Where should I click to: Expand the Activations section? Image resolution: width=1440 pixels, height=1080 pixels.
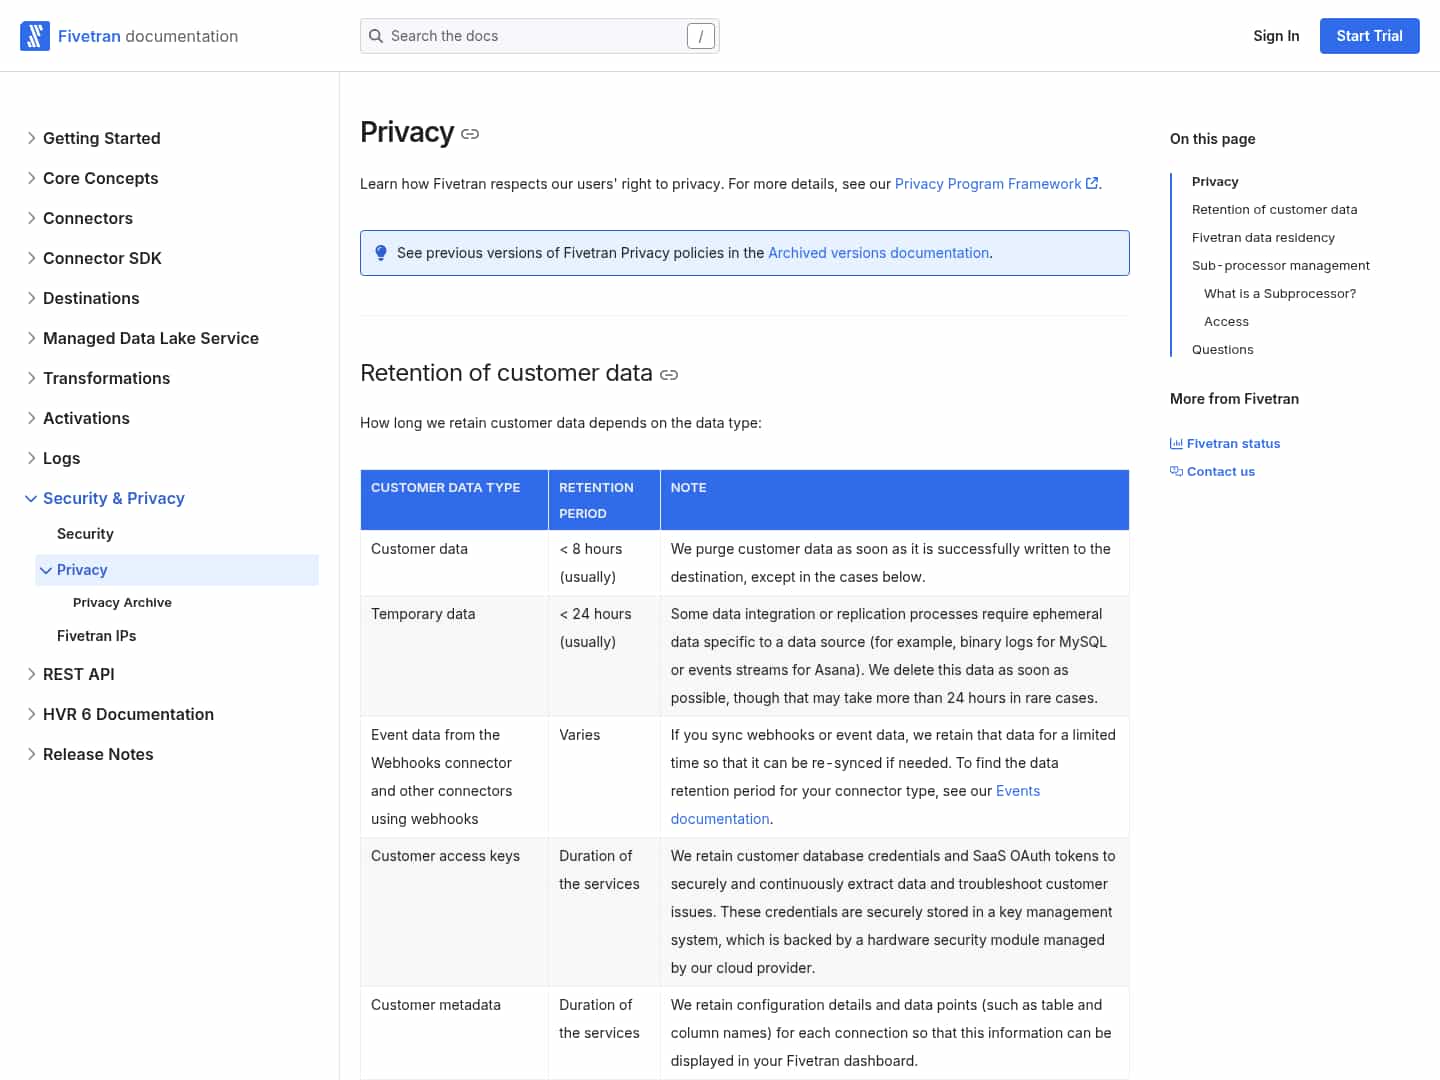coord(32,418)
